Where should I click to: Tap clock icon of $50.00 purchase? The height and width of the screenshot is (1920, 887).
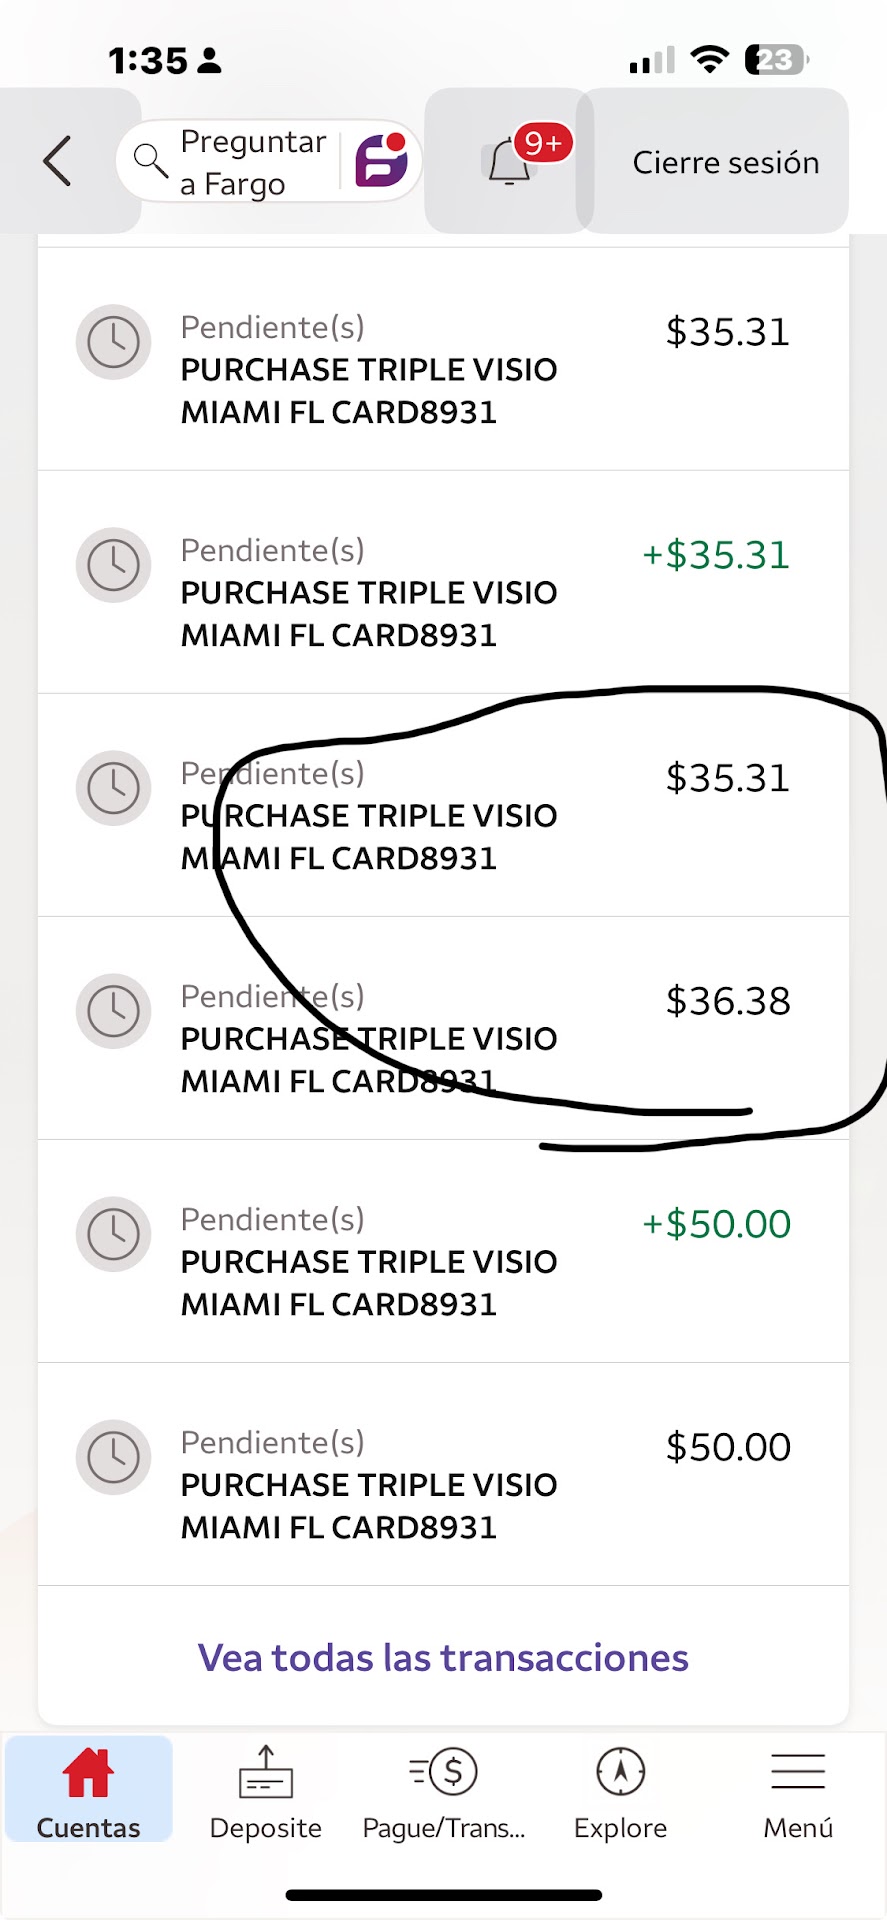(114, 1457)
